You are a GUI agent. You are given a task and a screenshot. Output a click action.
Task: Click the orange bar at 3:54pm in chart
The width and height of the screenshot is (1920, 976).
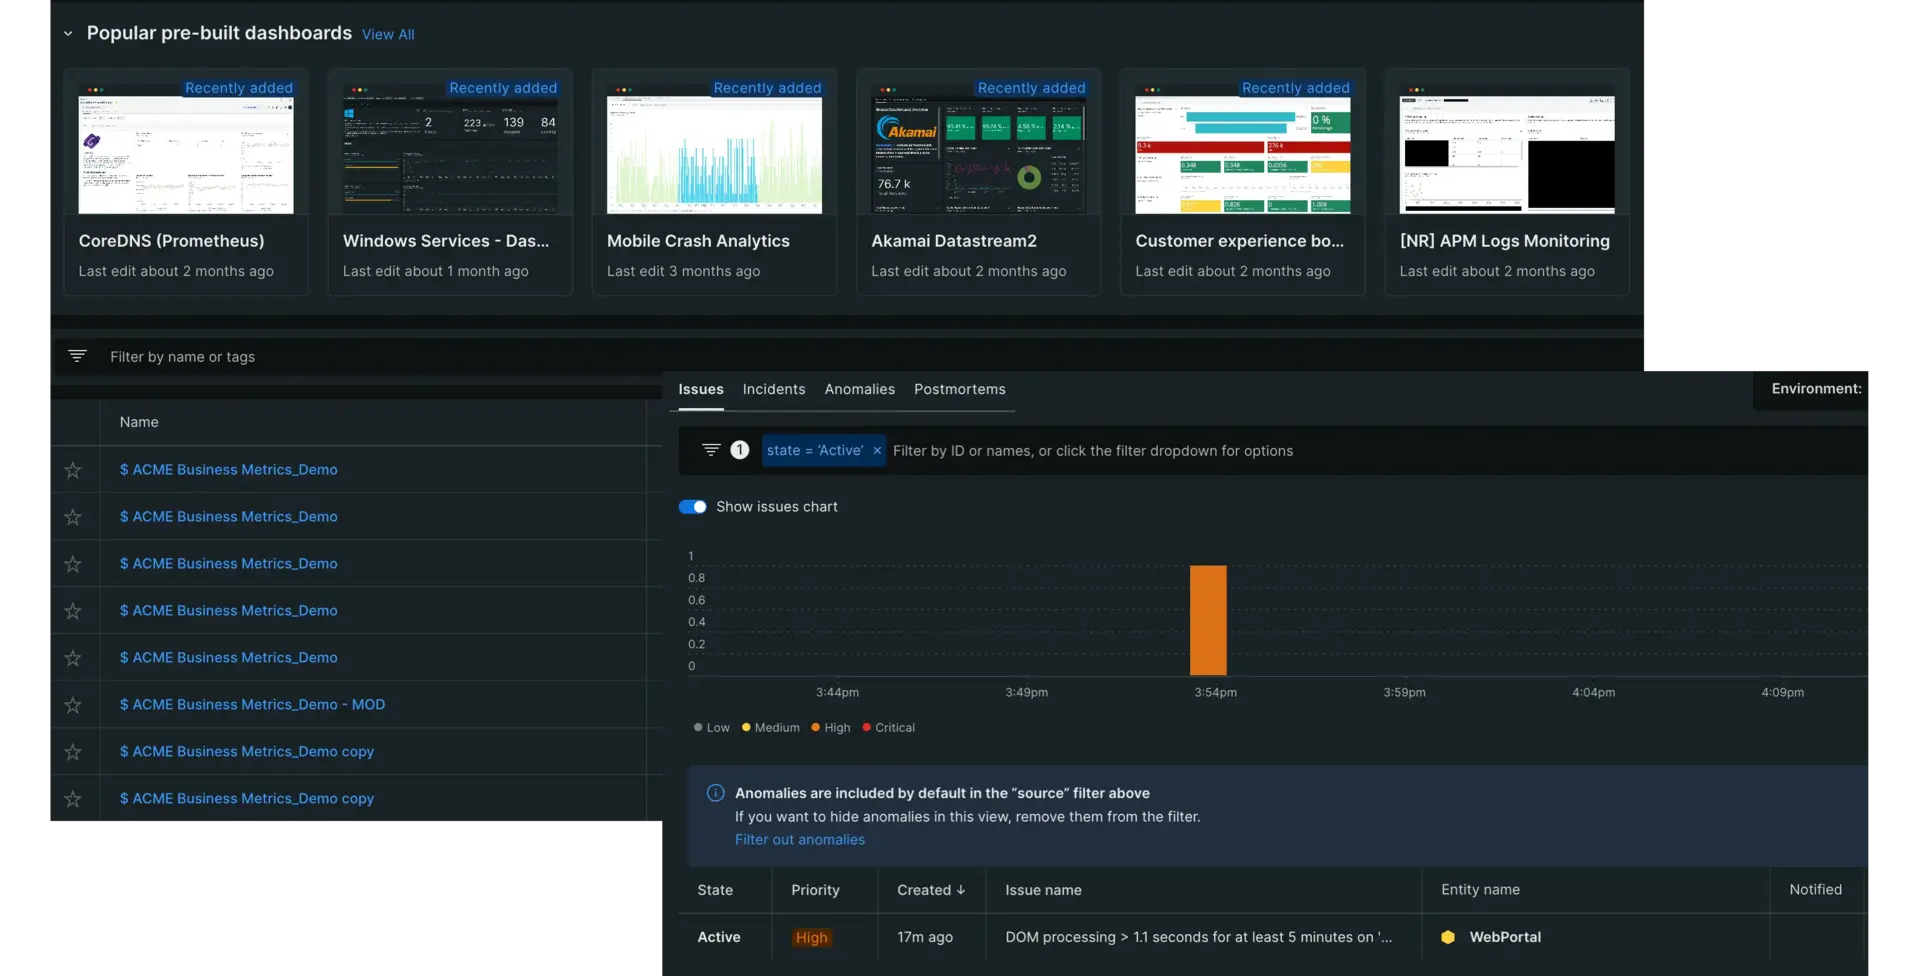point(1207,620)
